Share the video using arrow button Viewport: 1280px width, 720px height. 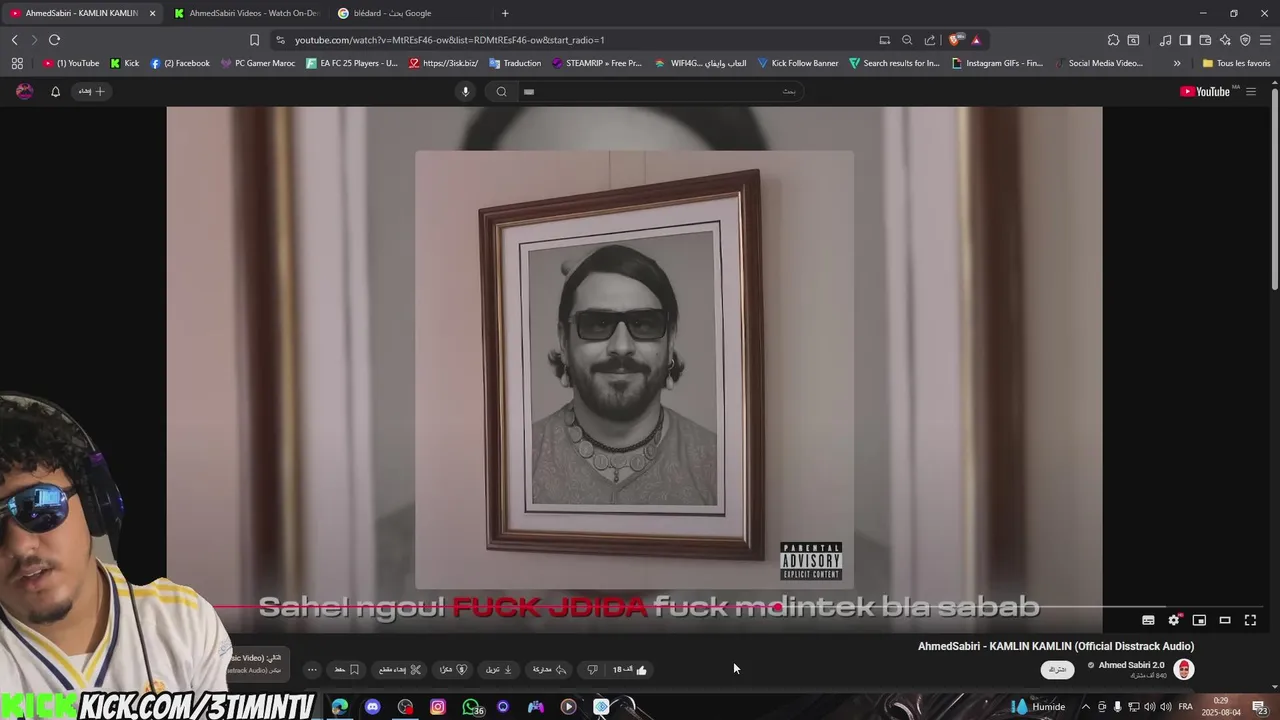pos(550,670)
